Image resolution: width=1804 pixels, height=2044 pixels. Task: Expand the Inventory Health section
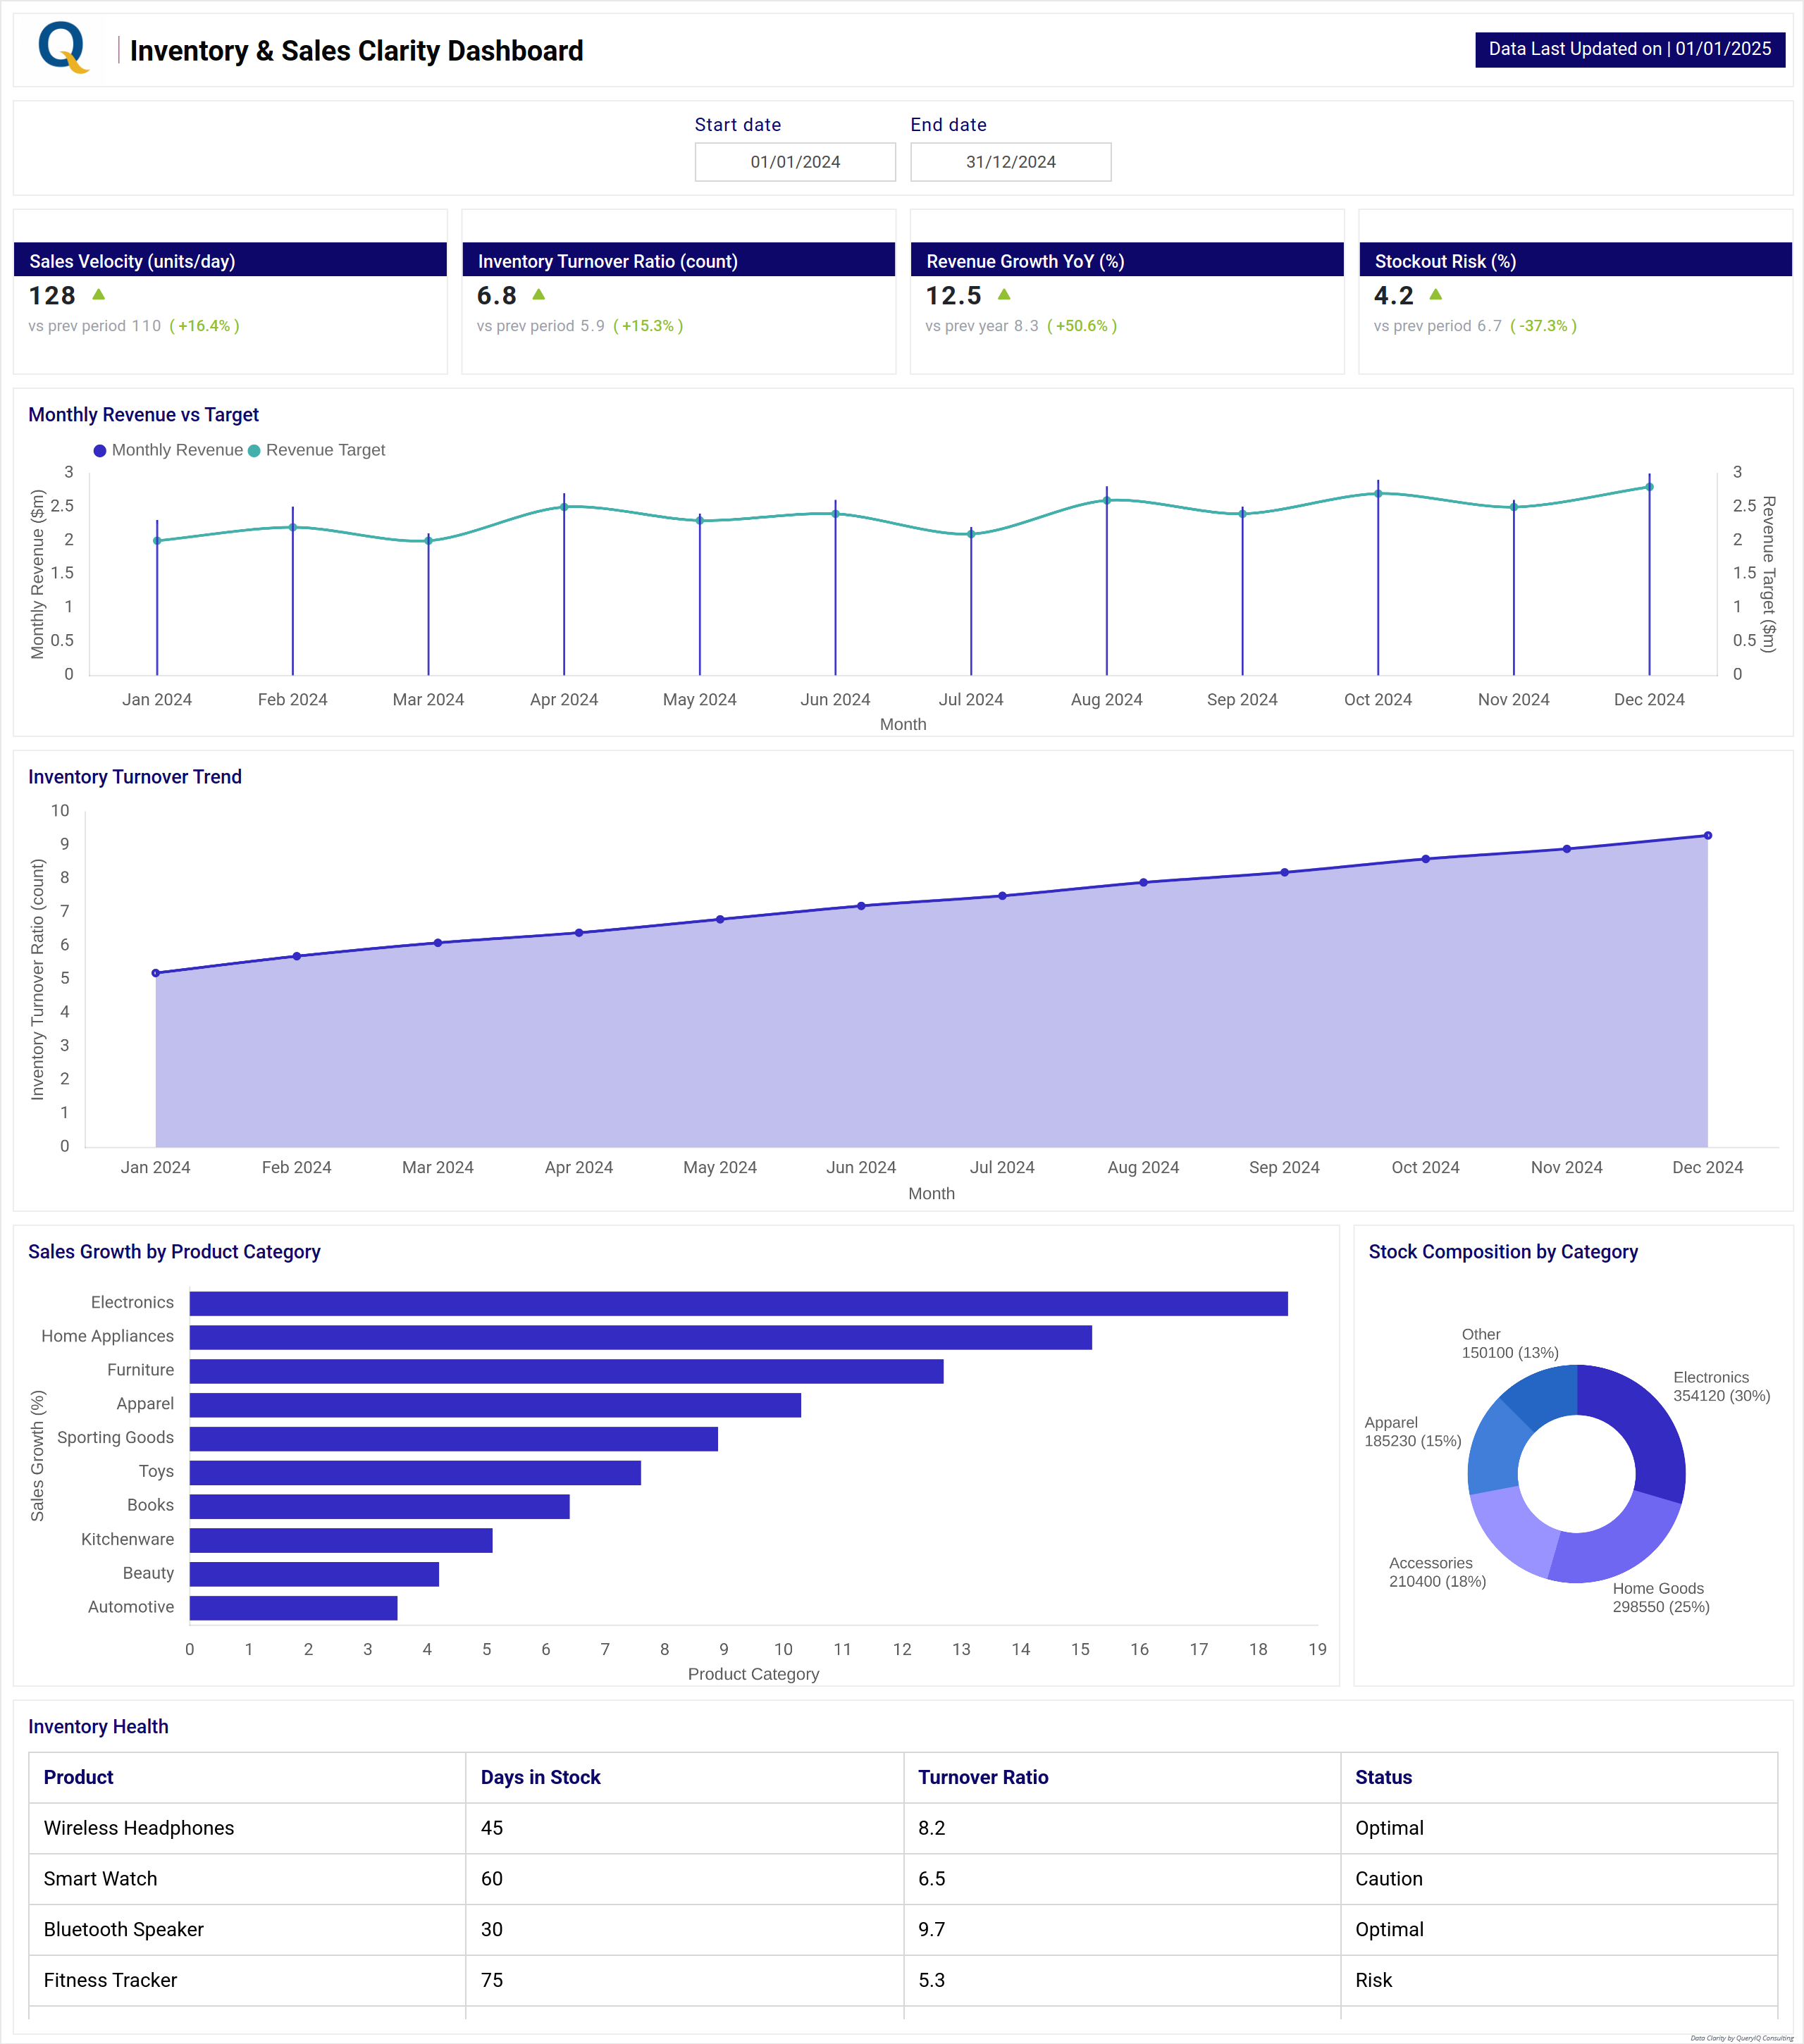click(99, 1726)
